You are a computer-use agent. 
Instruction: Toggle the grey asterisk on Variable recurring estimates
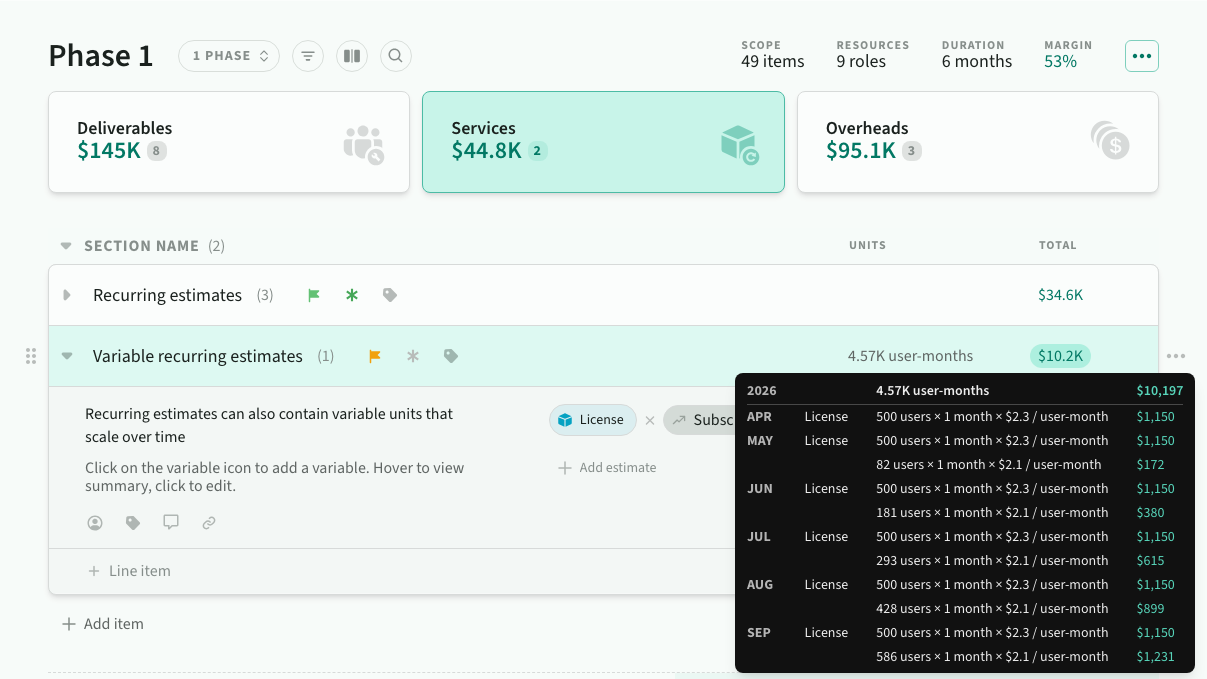point(413,356)
